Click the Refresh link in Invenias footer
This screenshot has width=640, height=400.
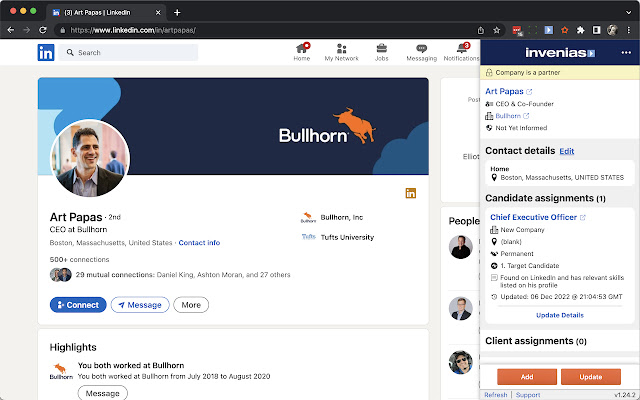(496, 395)
